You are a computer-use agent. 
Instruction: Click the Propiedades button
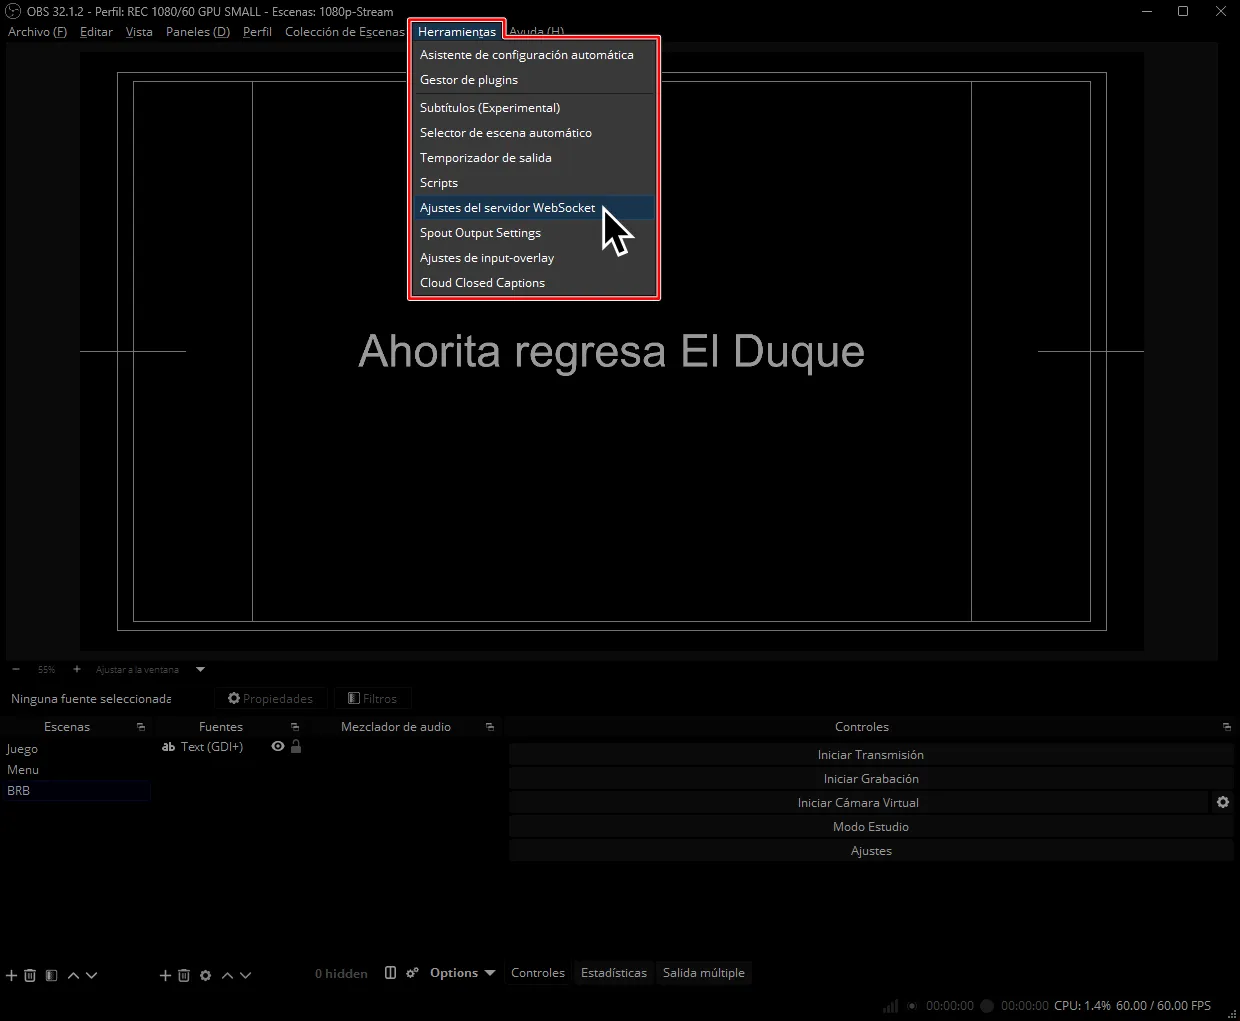click(270, 699)
